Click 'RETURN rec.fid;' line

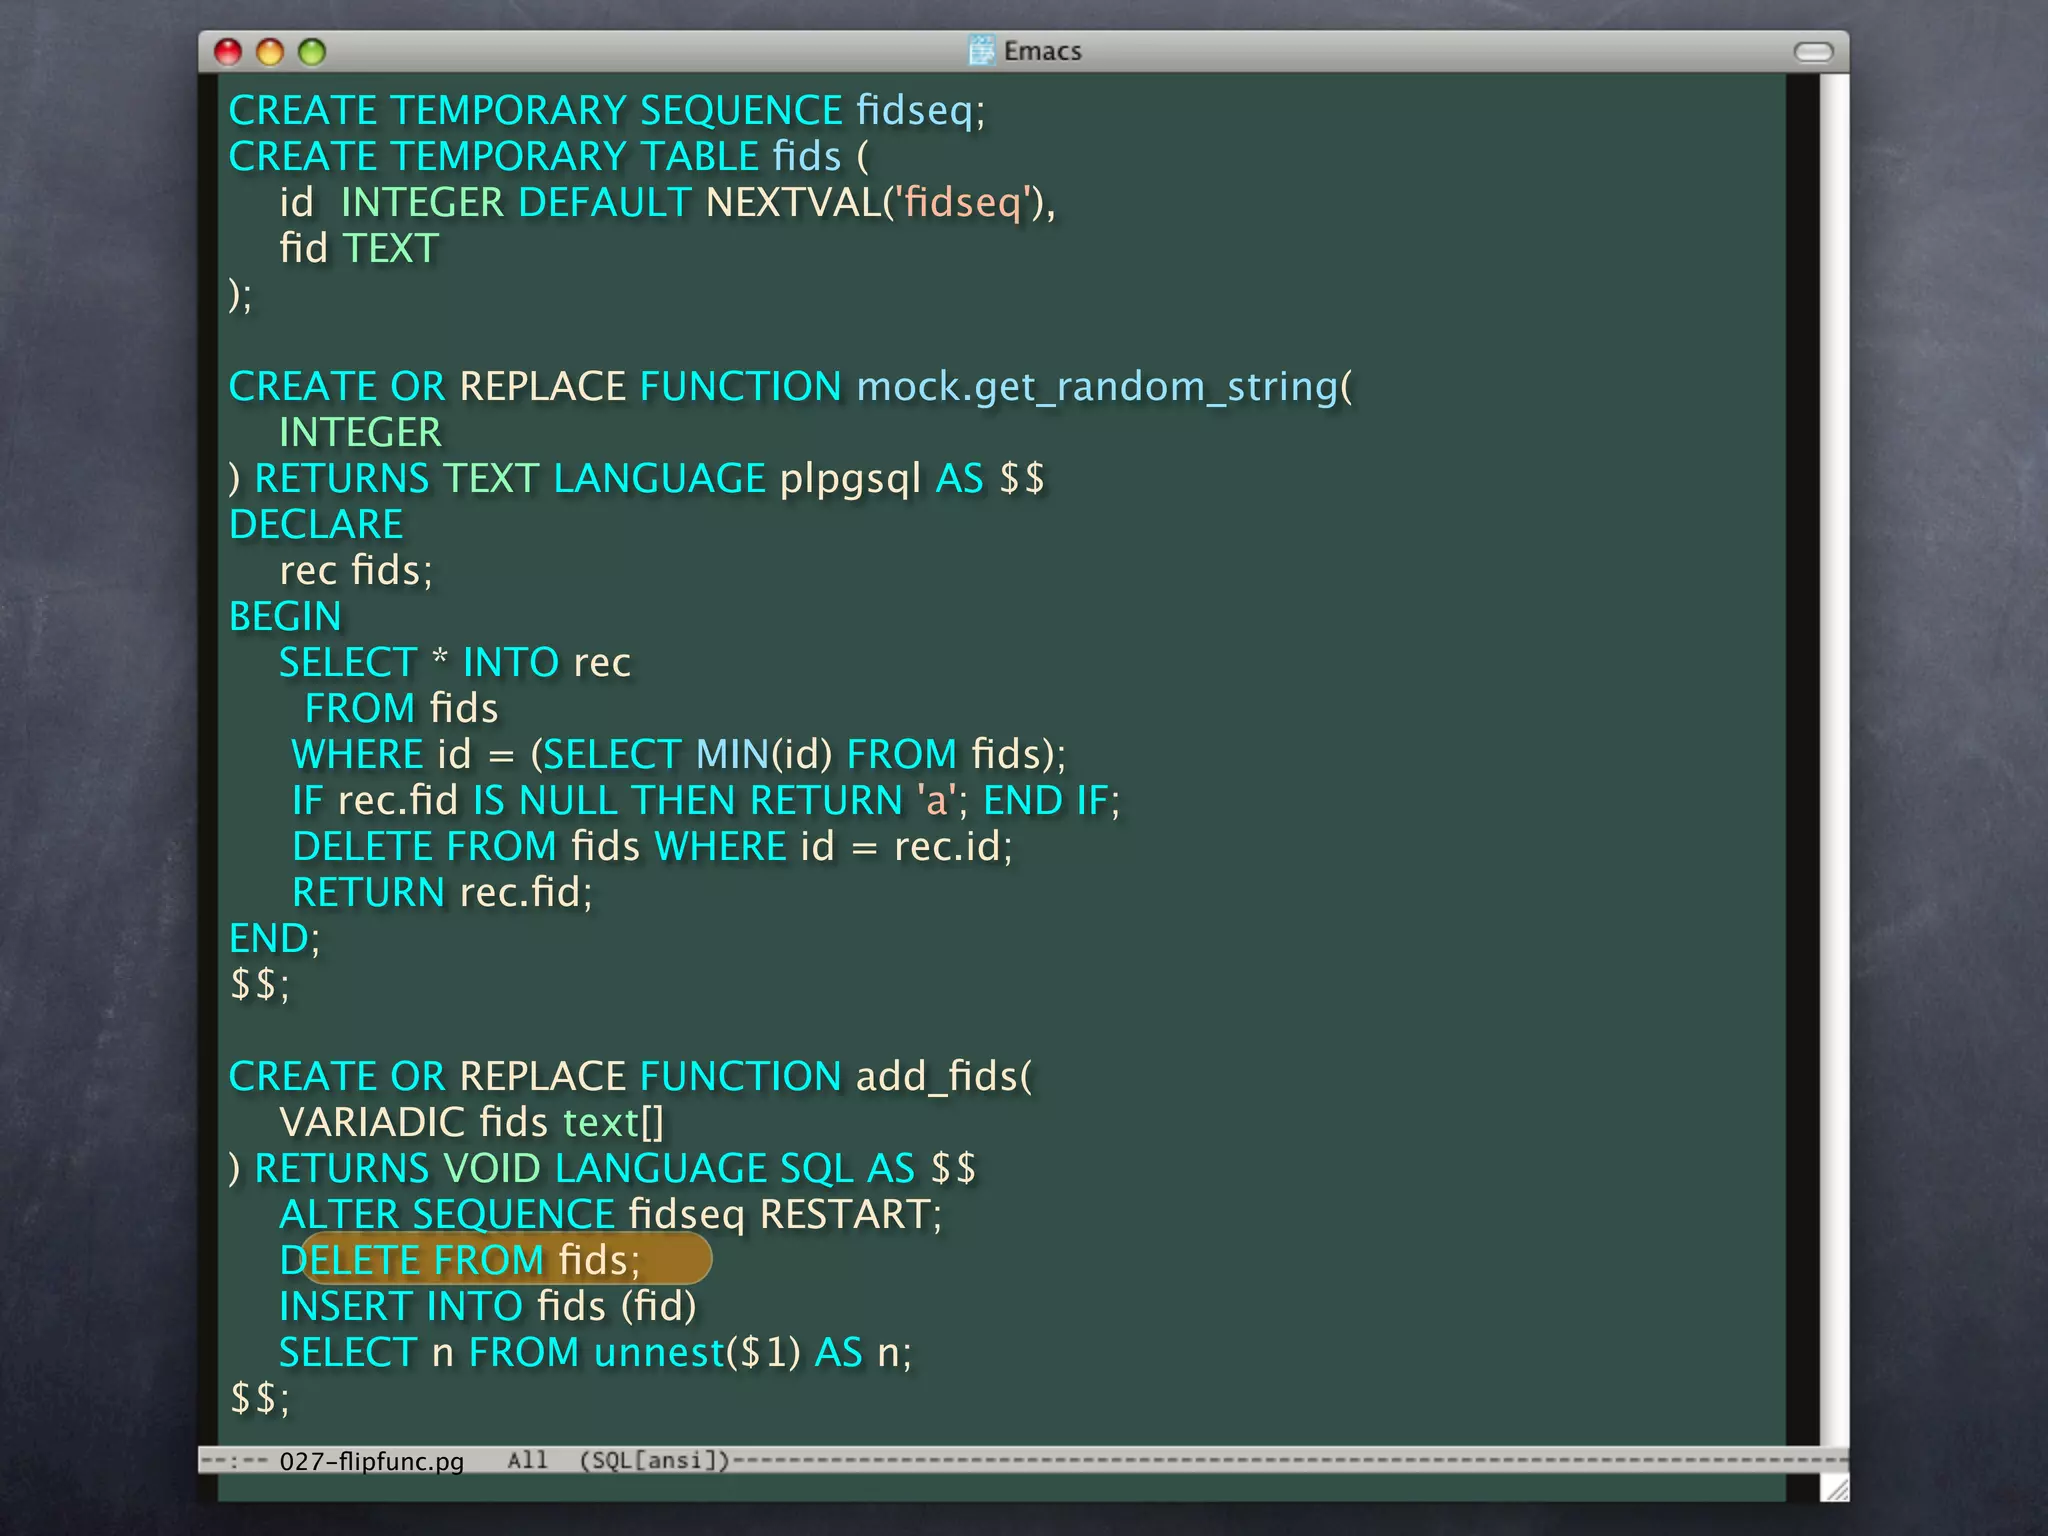tap(442, 892)
